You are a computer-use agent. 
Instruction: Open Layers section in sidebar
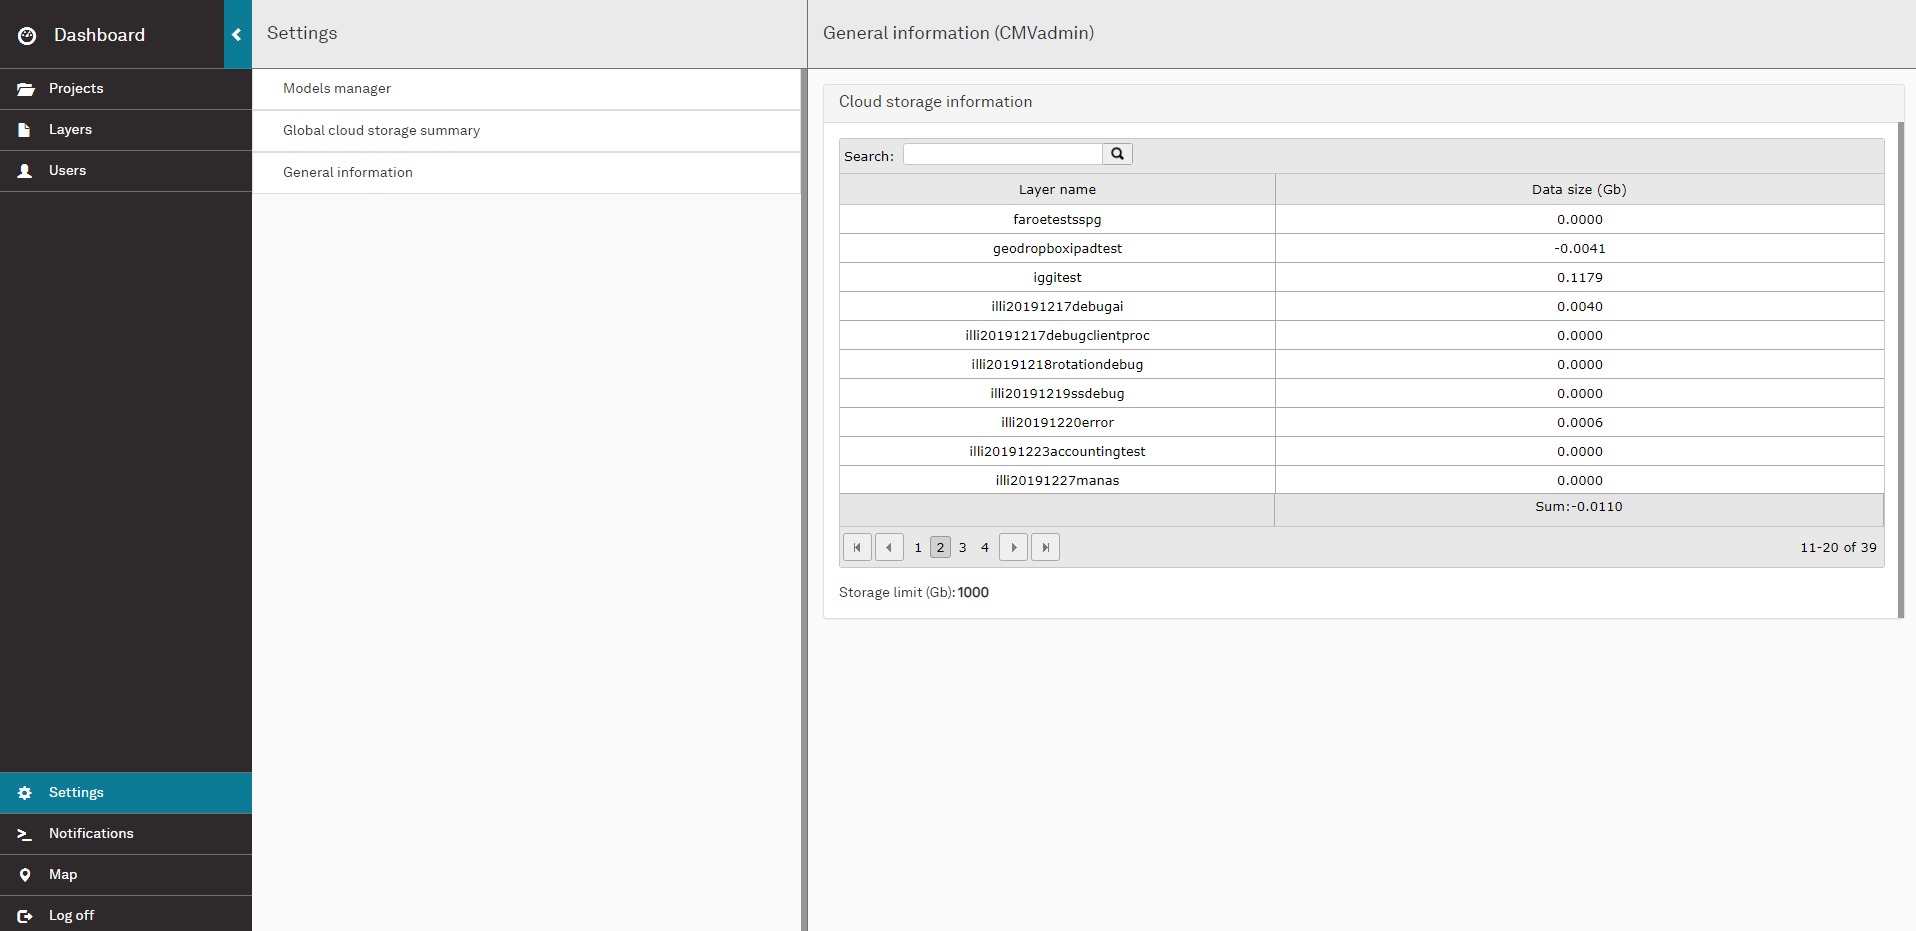point(70,130)
